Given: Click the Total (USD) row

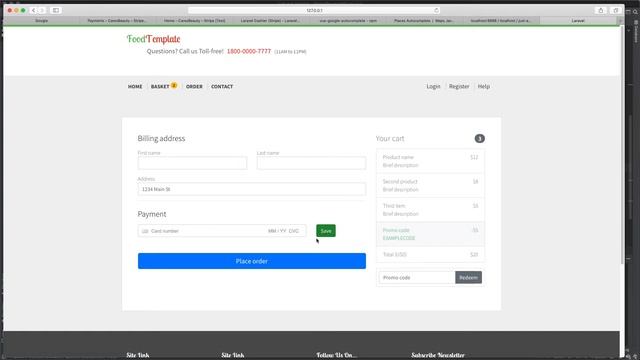Looking at the screenshot, I should pyautogui.click(x=430, y=254).
